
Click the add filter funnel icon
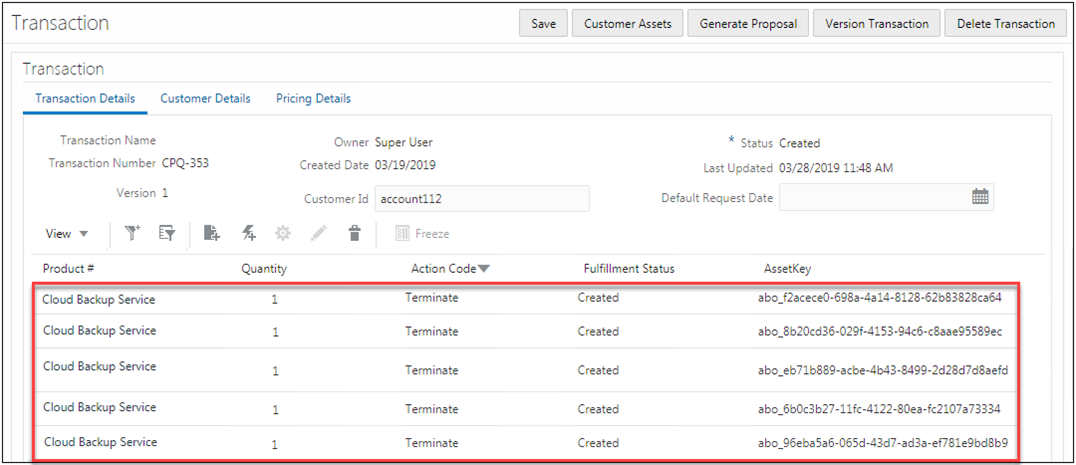[133, 233]
